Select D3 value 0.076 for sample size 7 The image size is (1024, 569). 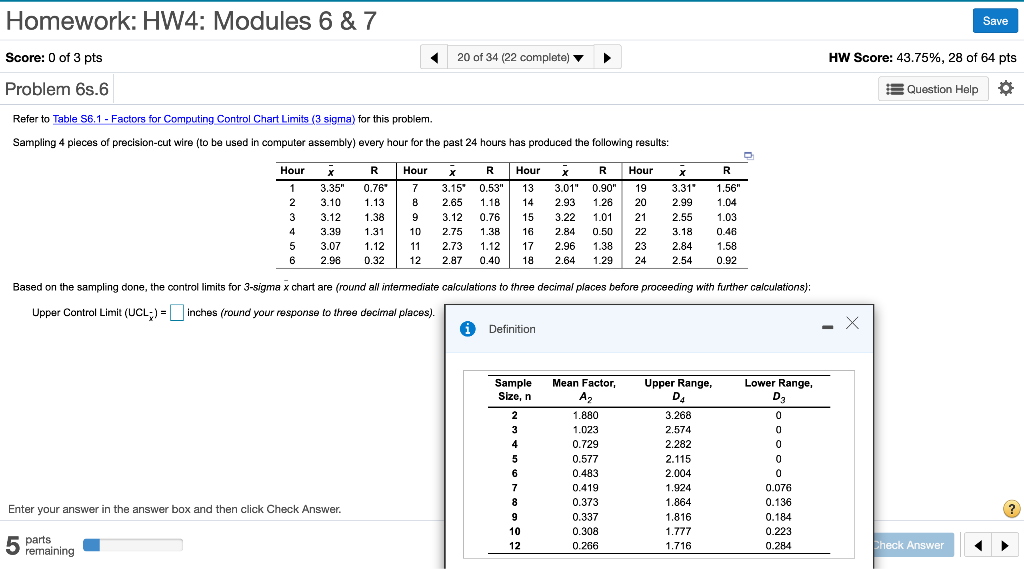778,487
